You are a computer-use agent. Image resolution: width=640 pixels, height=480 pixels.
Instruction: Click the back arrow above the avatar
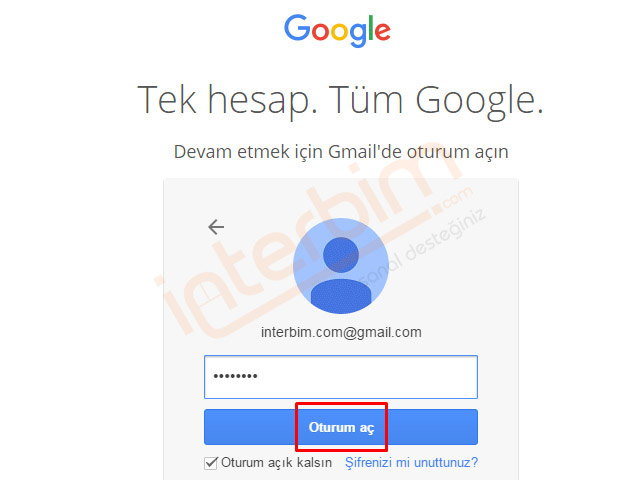pos(216,227)
